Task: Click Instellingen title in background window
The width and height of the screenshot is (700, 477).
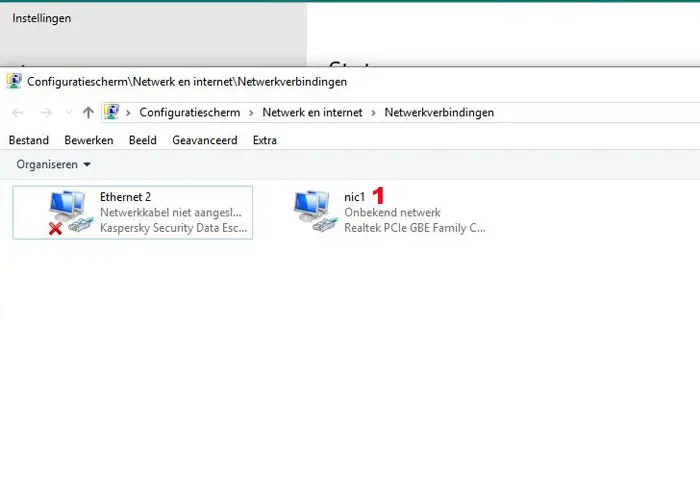Action: (x=42, y=18)
